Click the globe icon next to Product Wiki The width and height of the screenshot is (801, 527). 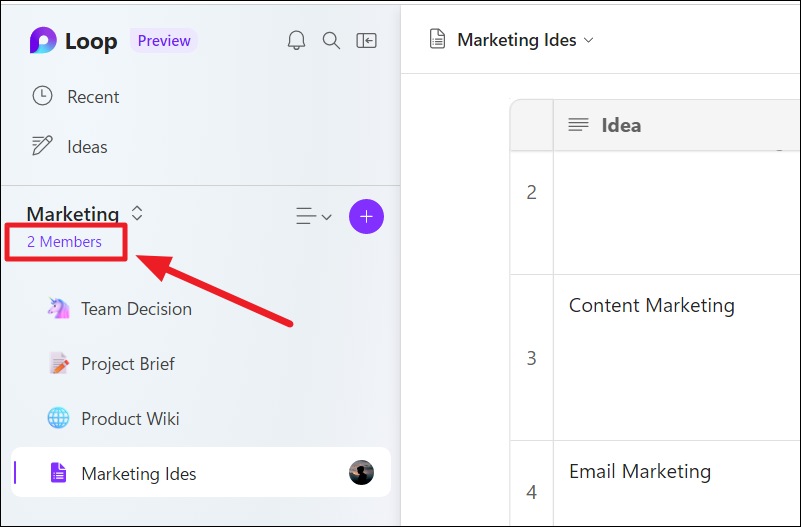point(58,418)
